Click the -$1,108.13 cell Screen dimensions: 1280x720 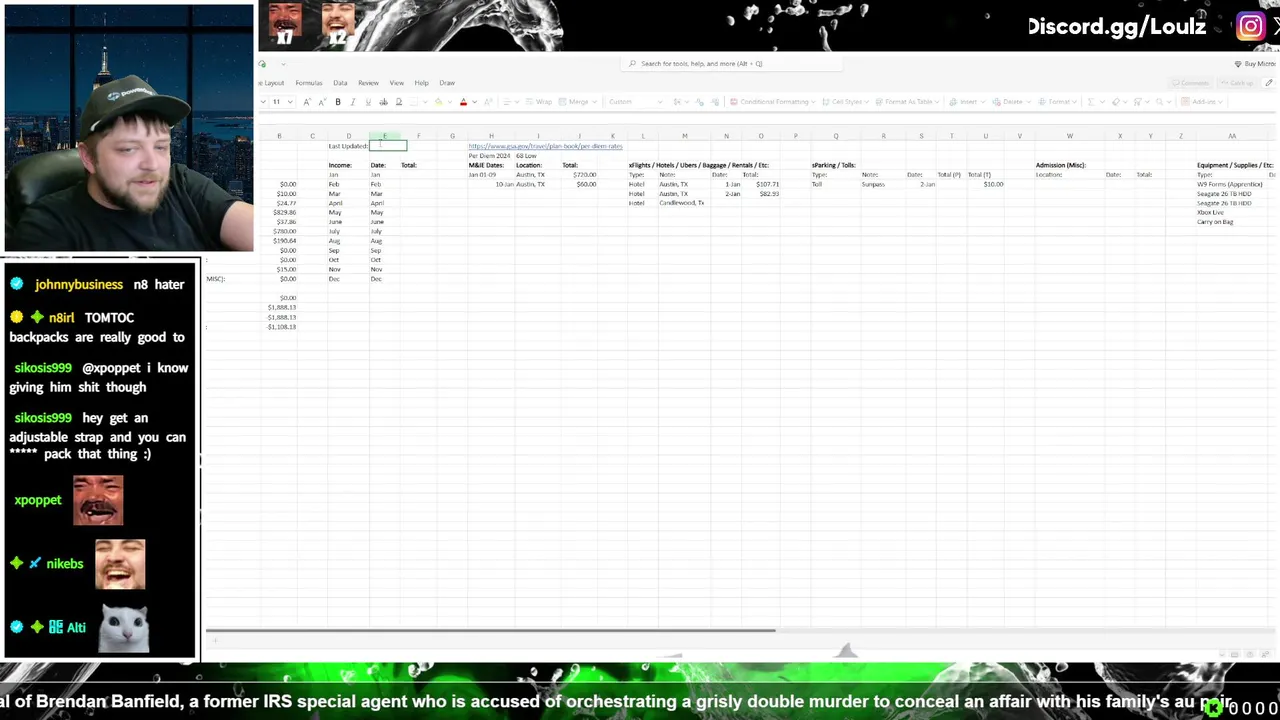(281, 327)
